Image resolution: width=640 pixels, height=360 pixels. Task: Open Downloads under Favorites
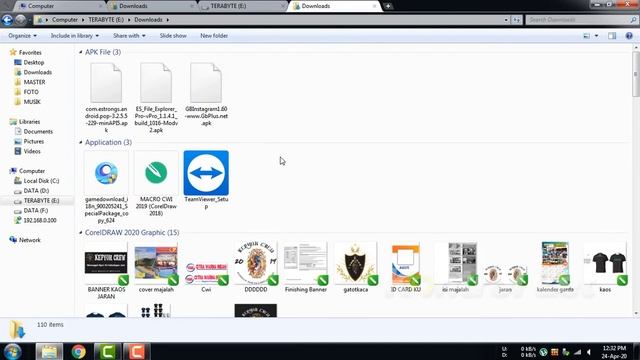tap(37, 72)
